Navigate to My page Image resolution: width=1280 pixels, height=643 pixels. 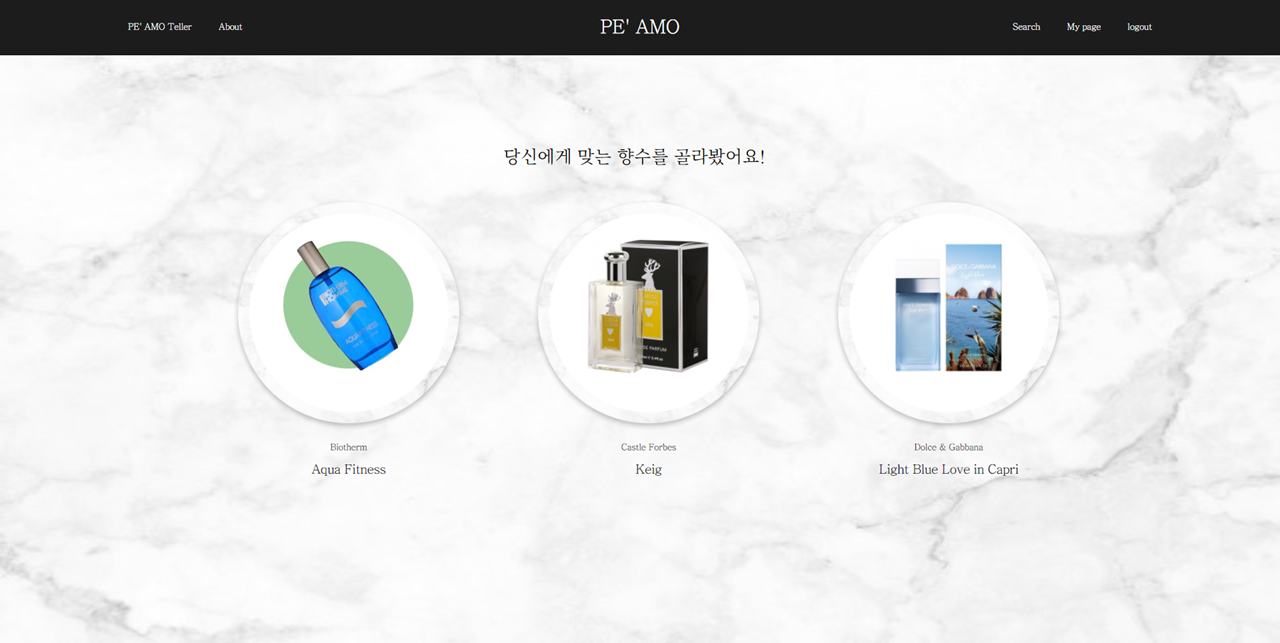[x=1083, y=27]
